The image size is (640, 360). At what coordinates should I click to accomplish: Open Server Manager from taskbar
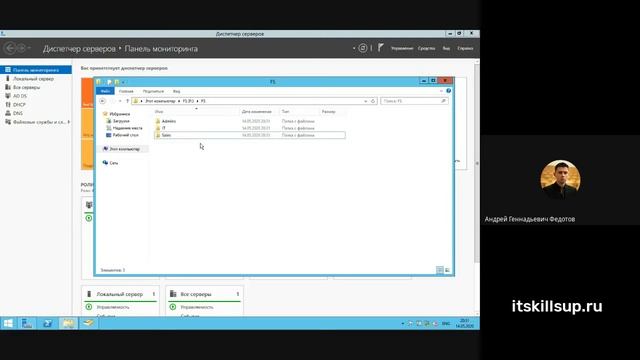click(27, 323)
